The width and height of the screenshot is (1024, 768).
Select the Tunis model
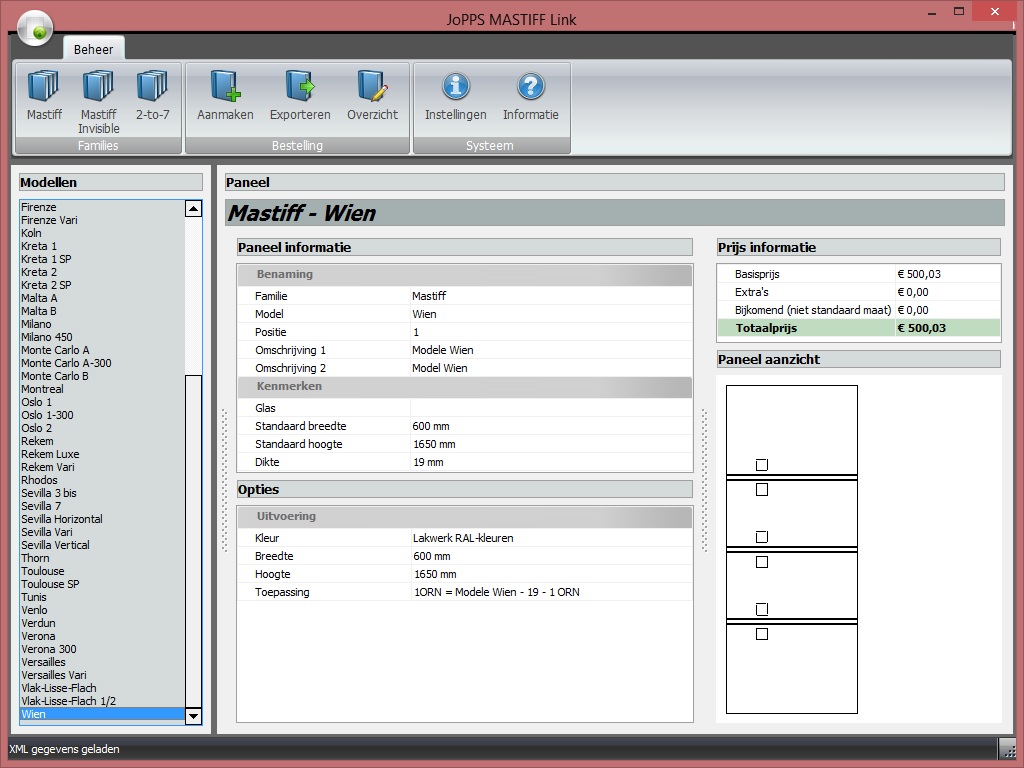pyautogui.click(x=102, y=597)
